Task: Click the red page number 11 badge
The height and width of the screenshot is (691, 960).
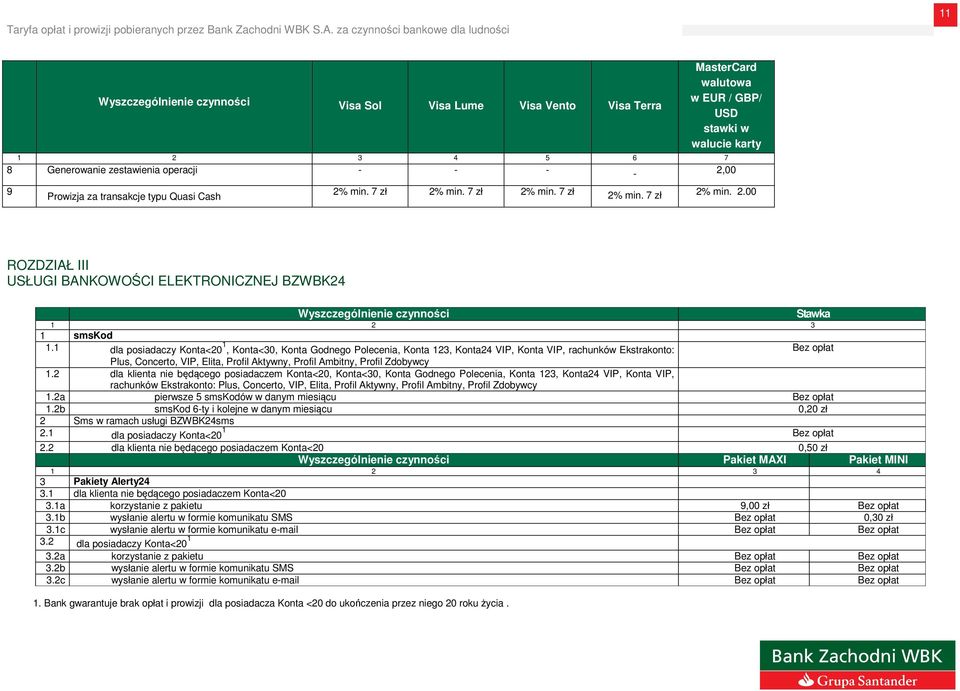Action: coord(945,14)
